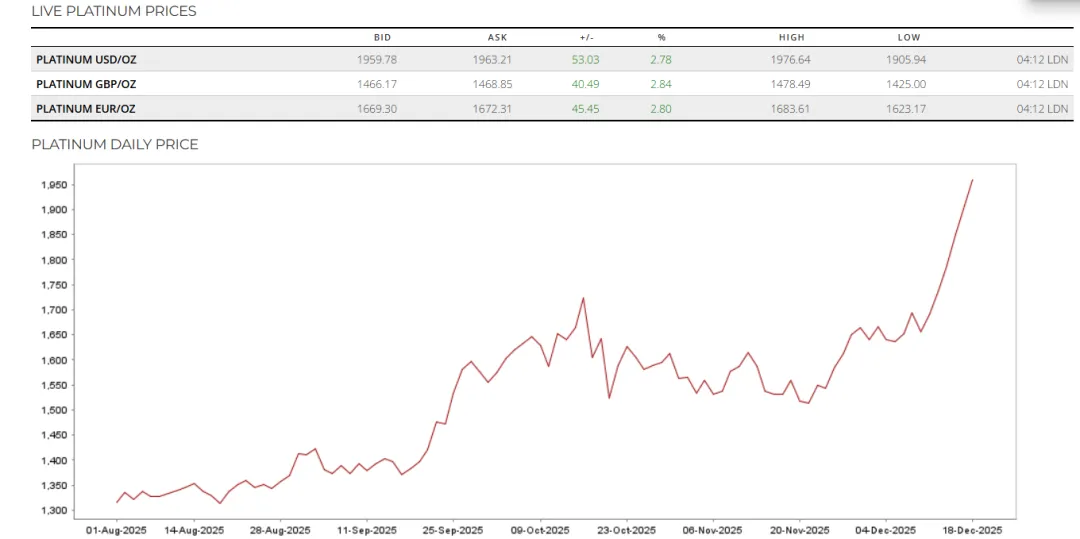Click the 18-Dec-2025 axis date label
The width and height of the screenshot is (1080, 539).
tap(972, 531)
